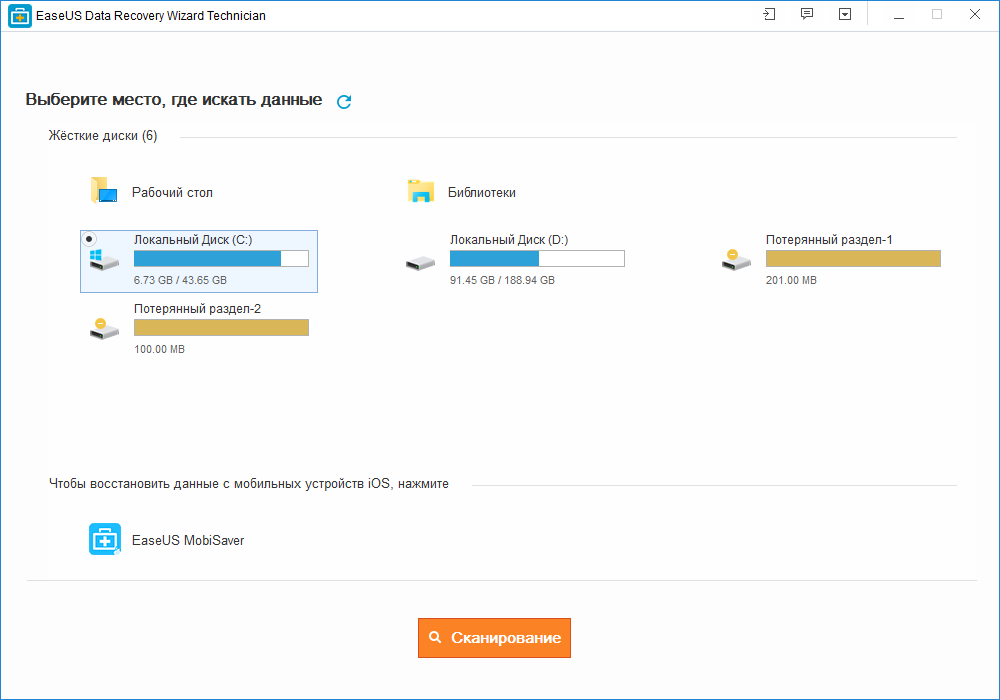Image resolution: width=1000 pixels, height=700 pixels.
Task: Click the Потерянный раздел-2 label
Action: point(197,309)
